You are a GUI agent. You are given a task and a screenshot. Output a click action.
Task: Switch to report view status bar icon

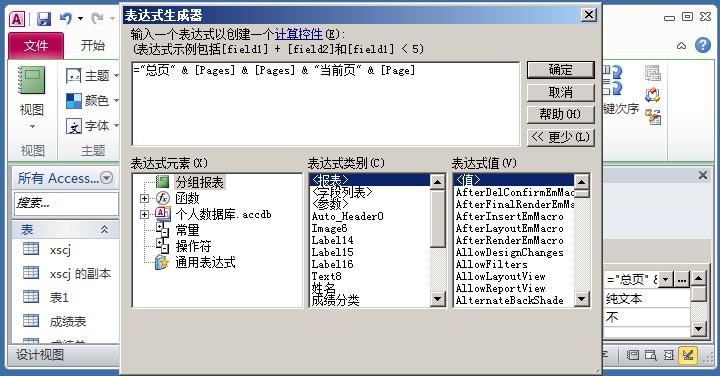633,354
